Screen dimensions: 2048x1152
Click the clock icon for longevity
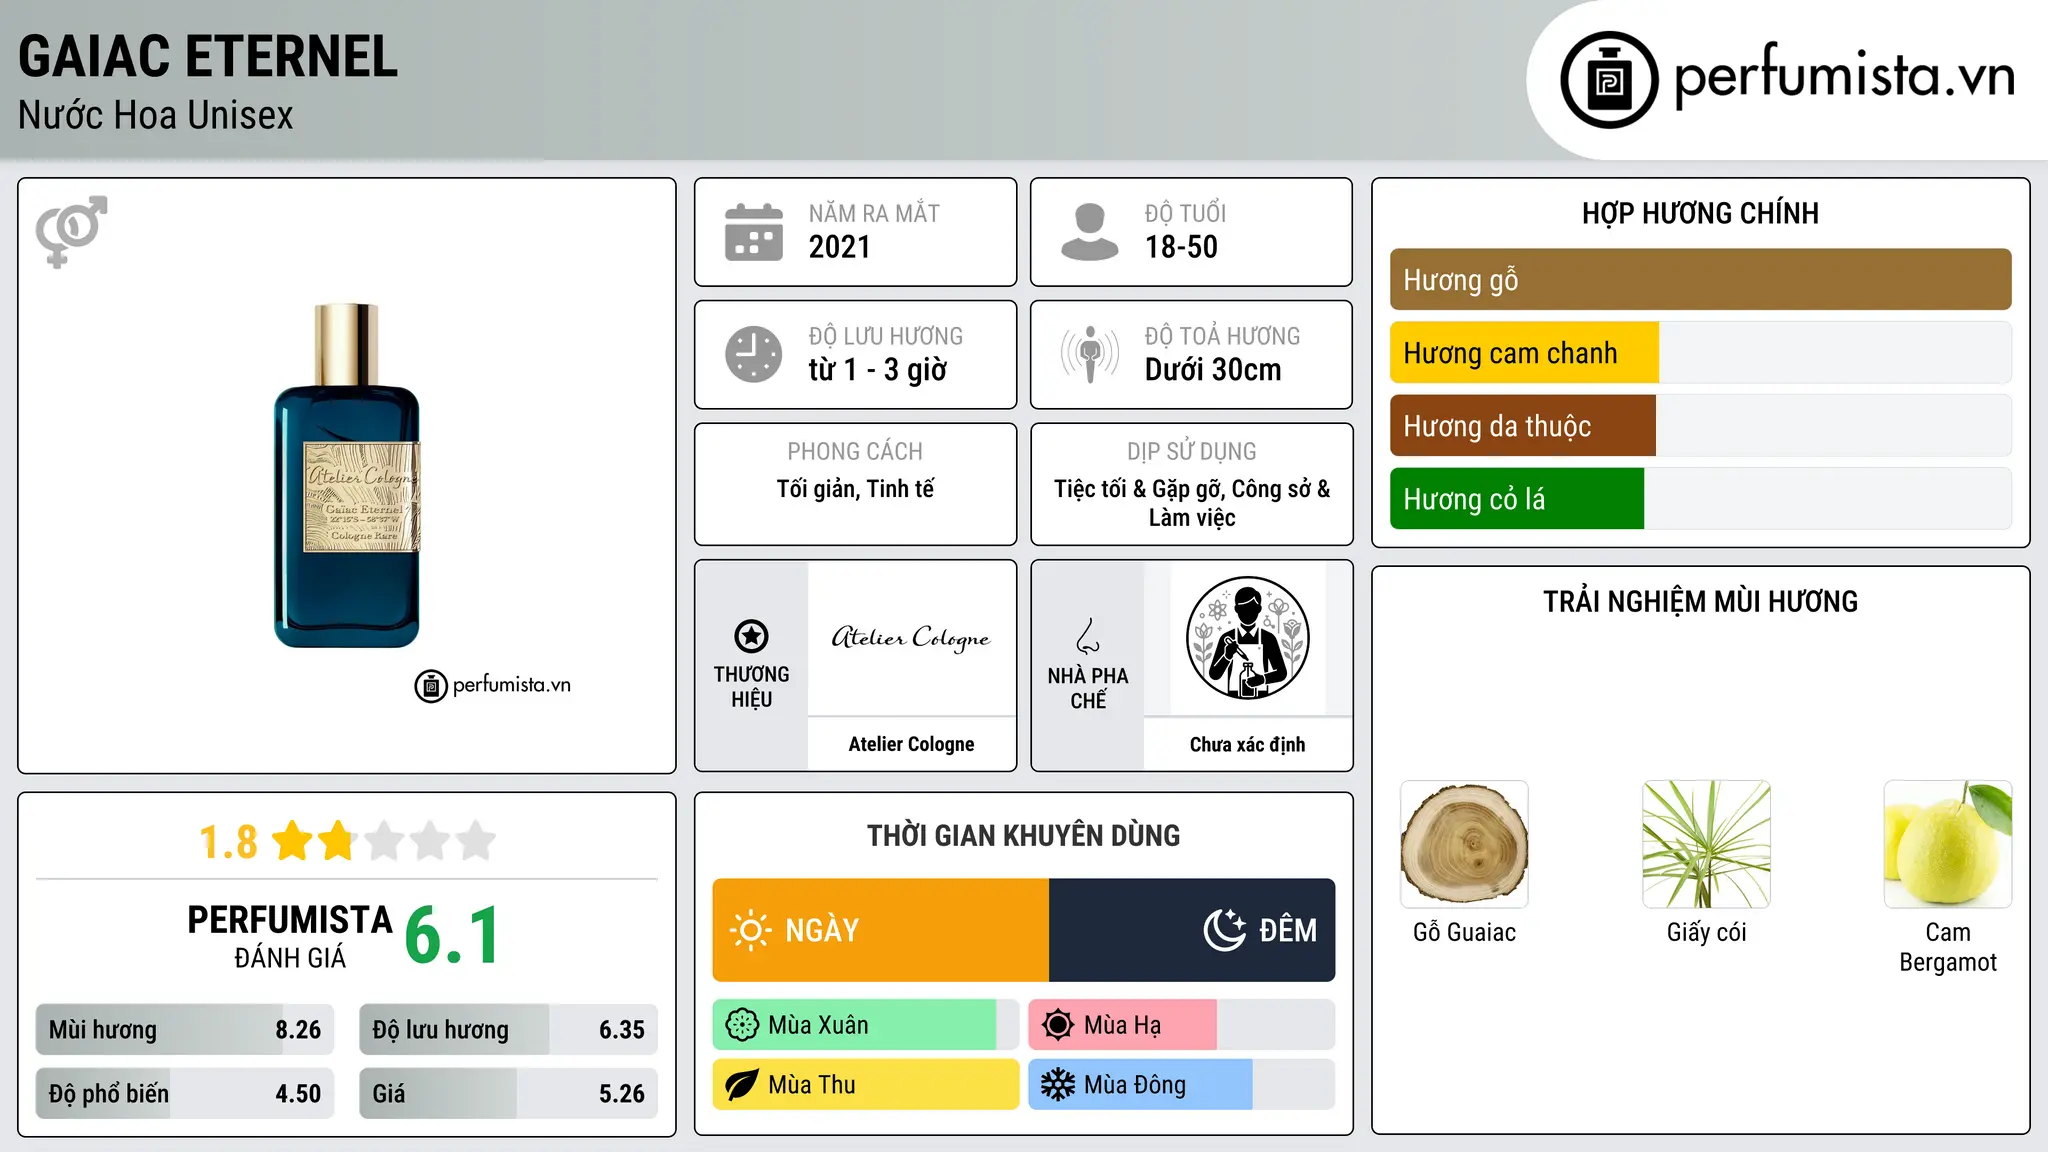pyautogui.click(x=754, y=354)
